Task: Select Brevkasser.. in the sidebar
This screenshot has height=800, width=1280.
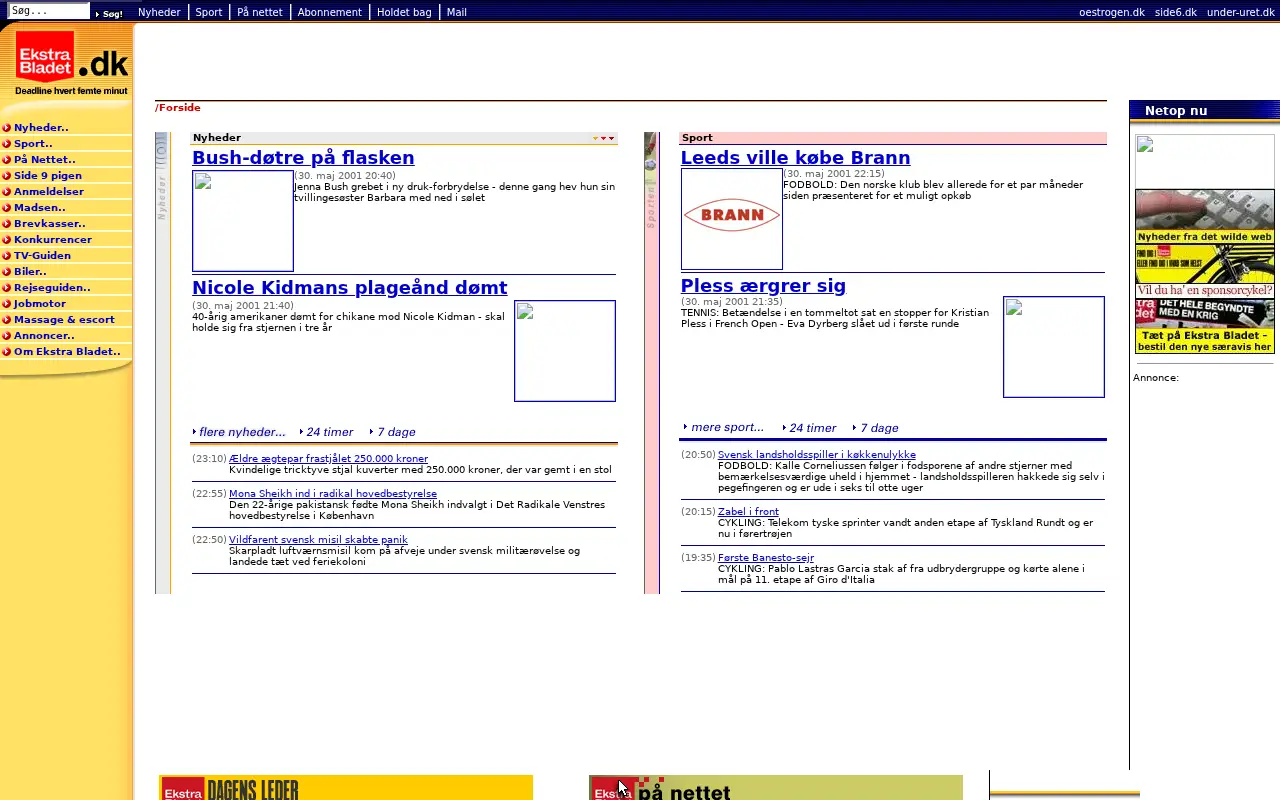Action: 50,223
